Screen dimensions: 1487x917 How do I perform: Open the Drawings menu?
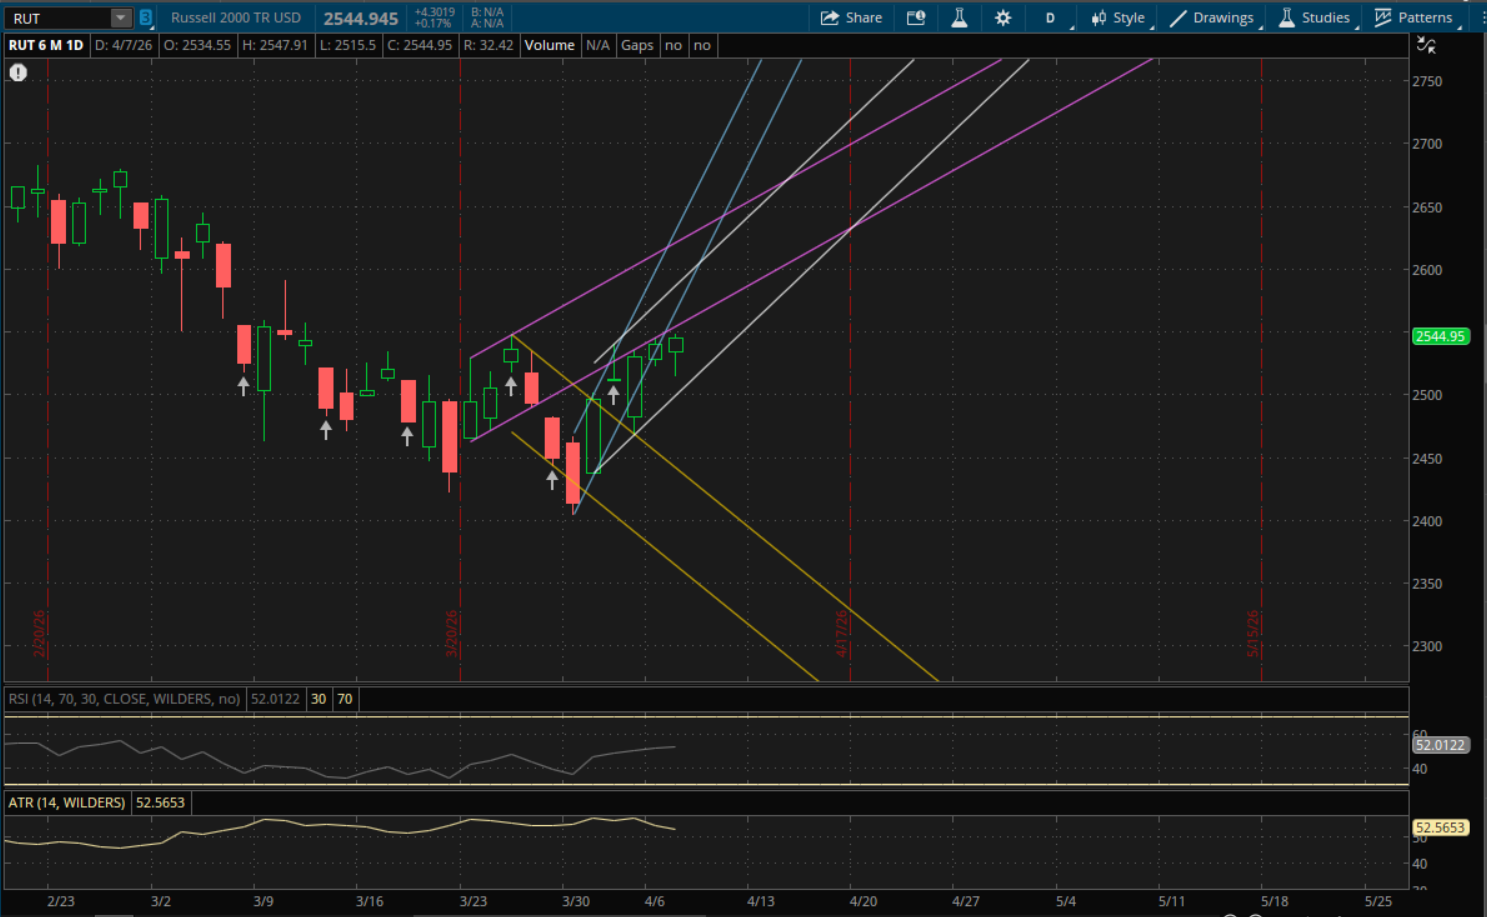pyautogui.click(x=1212, y=18)
